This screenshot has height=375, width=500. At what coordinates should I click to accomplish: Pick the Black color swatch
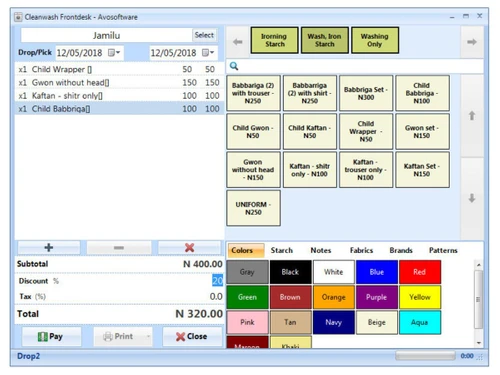[x=290, y=272]
